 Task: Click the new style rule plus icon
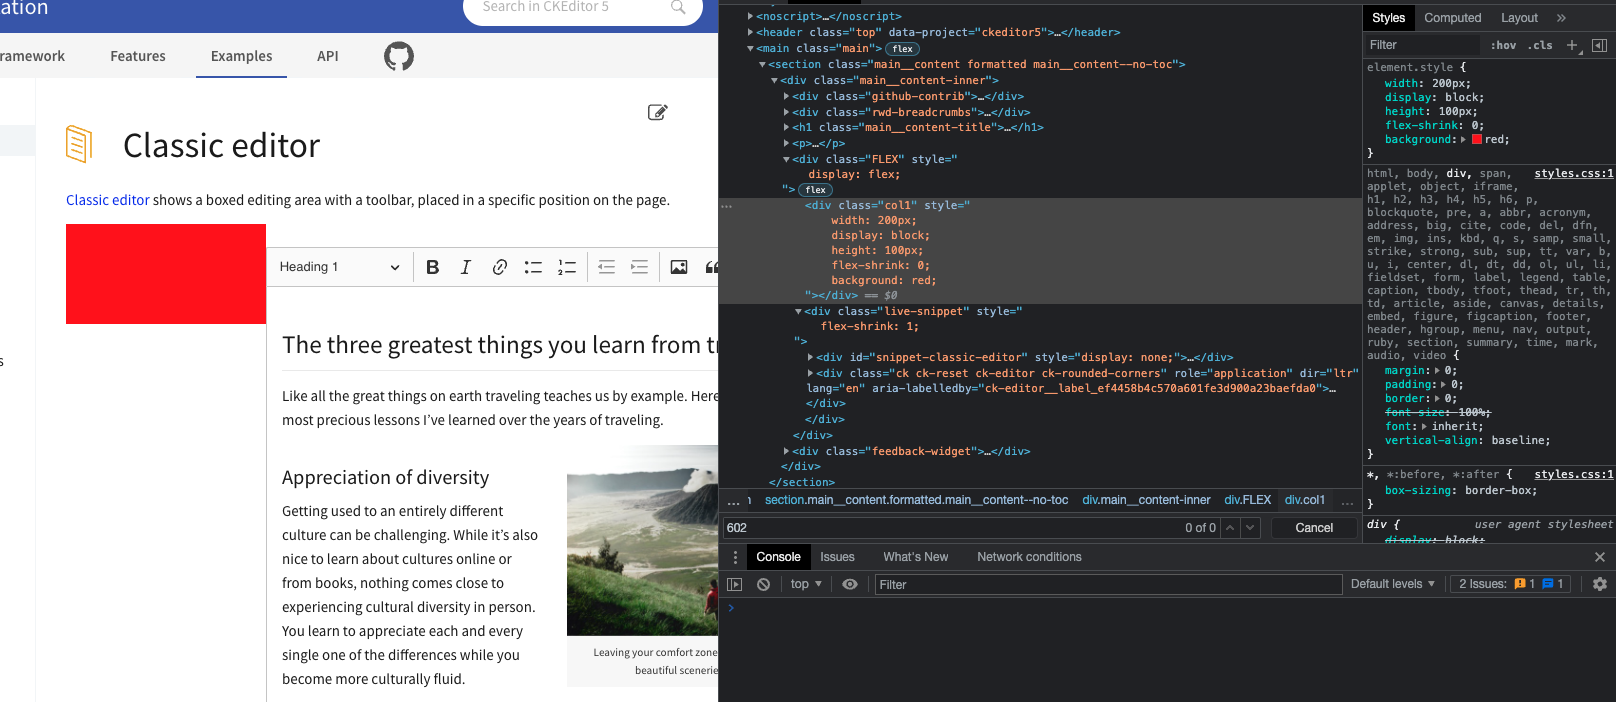tap(1572, 45)
